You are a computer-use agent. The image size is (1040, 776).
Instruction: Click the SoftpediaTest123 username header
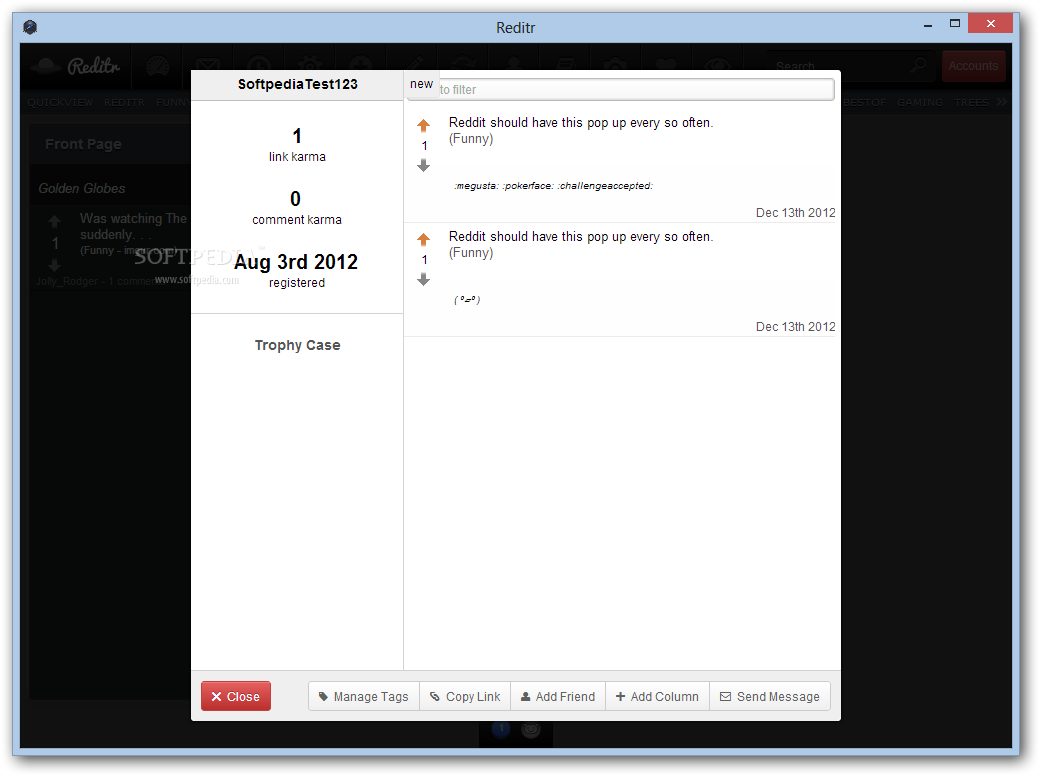(297, 84)
